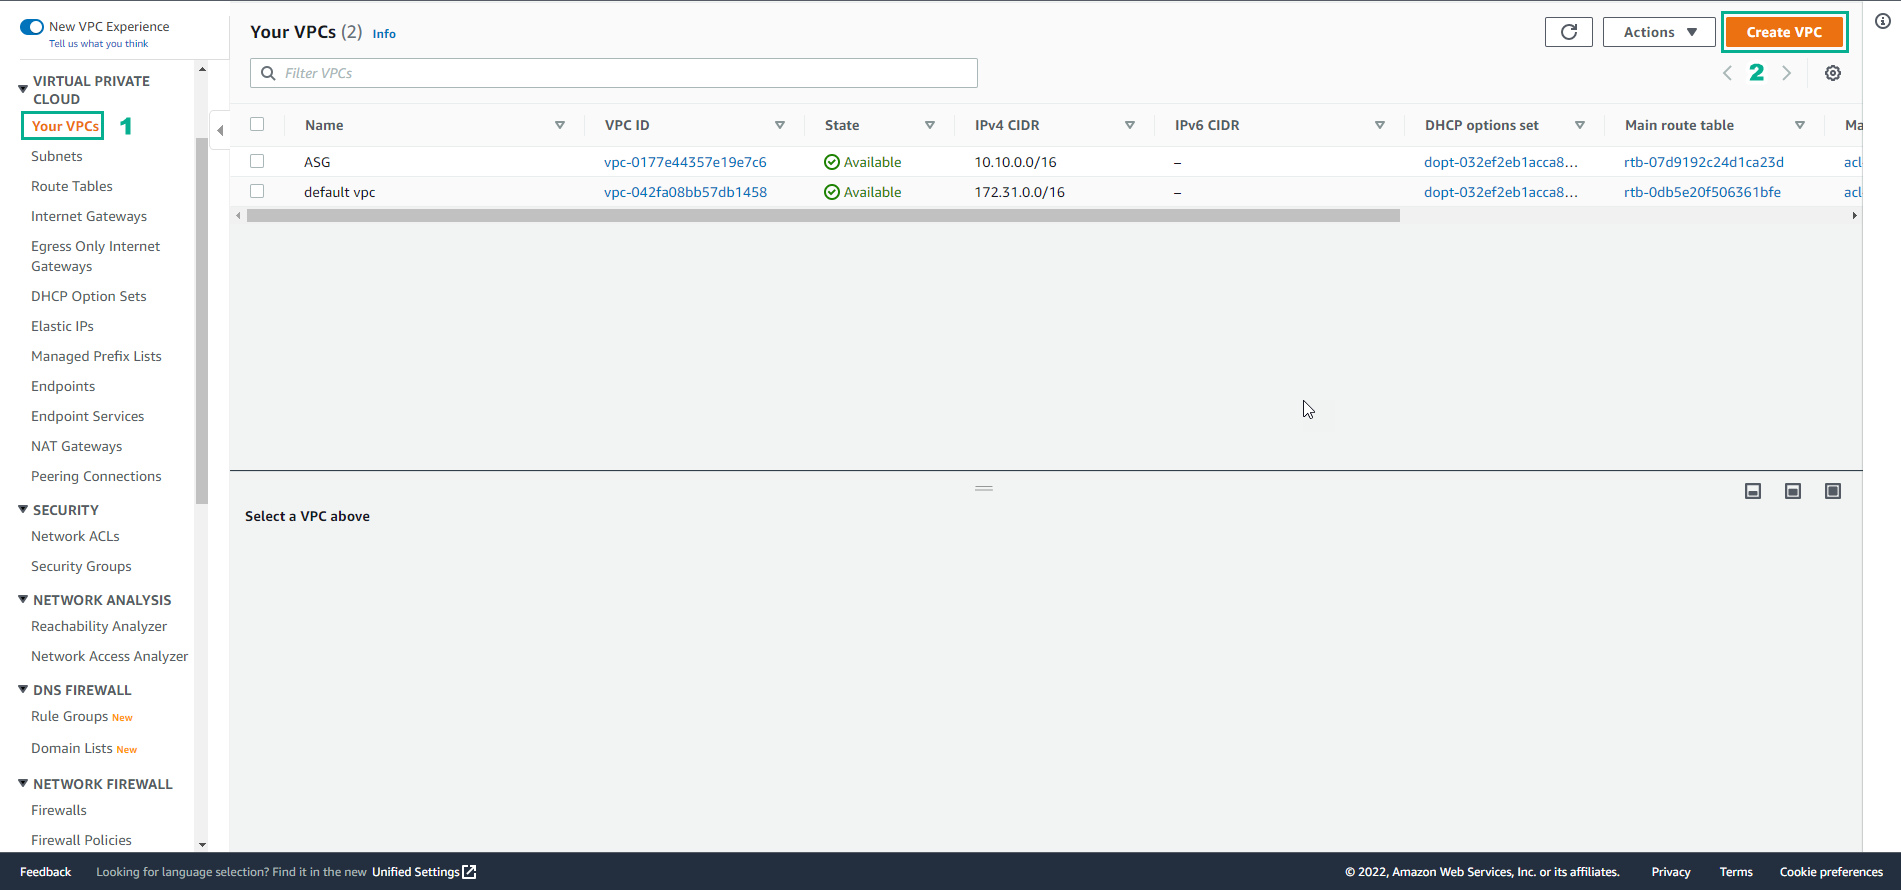Click the Info link beside Your VPCs
This screenshot has width=1901, height=890.
(384, 34)
